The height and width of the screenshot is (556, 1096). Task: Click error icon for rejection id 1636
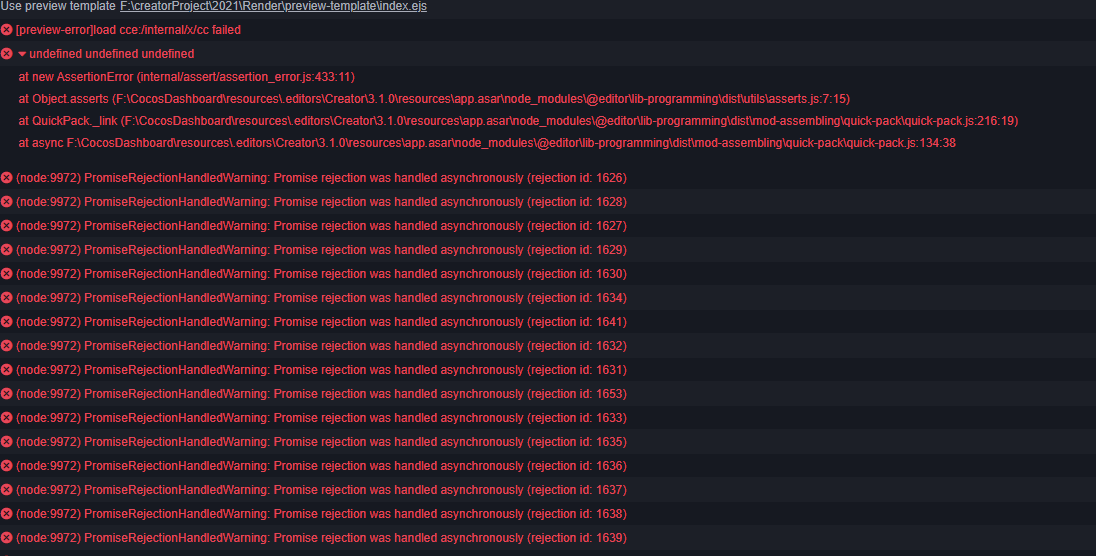[7, 466]
